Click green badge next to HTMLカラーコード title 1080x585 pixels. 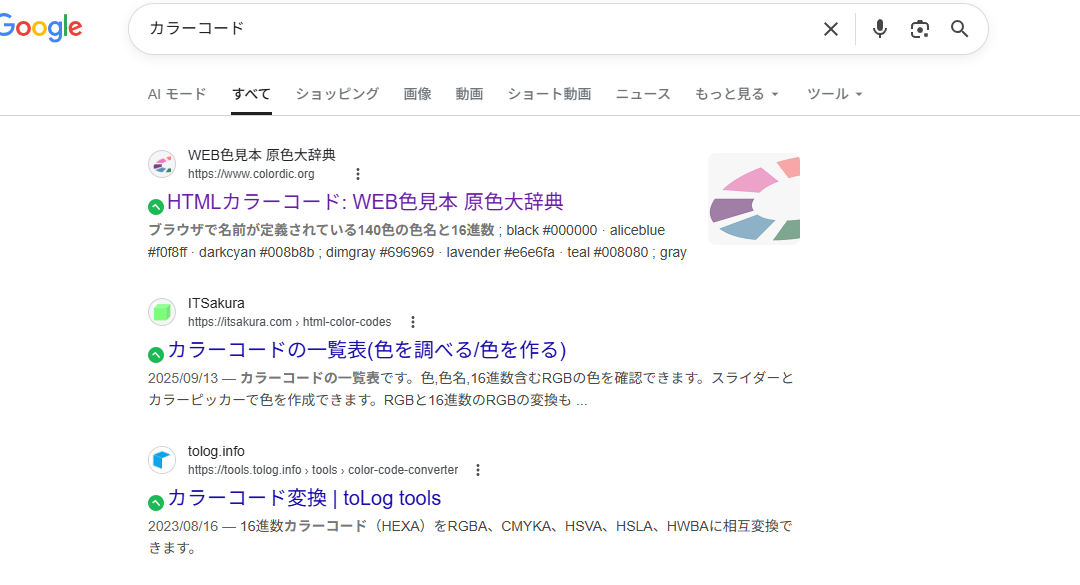[155, 206]
